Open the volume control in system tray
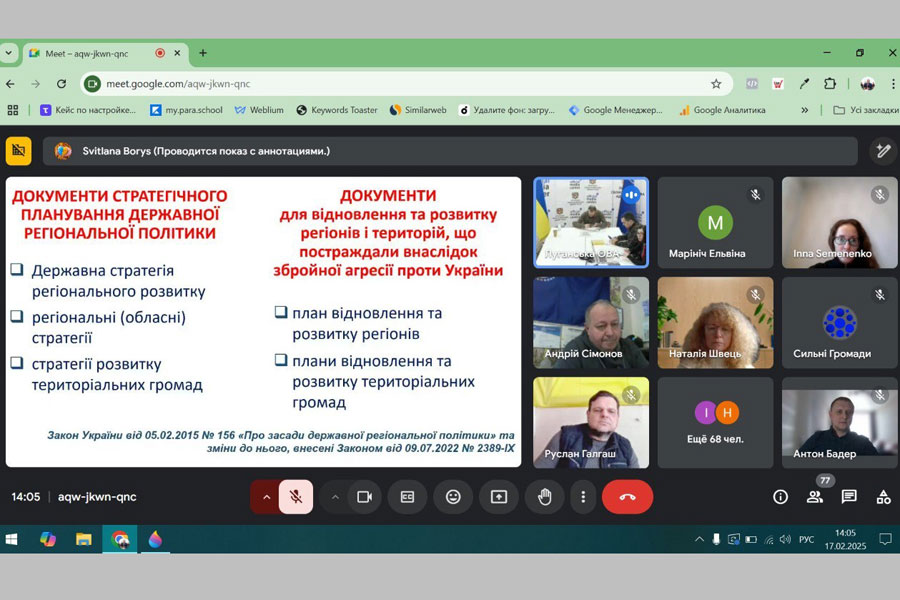Screen dimensions: 900x600 pyautogui.click(x=786, y=539)
